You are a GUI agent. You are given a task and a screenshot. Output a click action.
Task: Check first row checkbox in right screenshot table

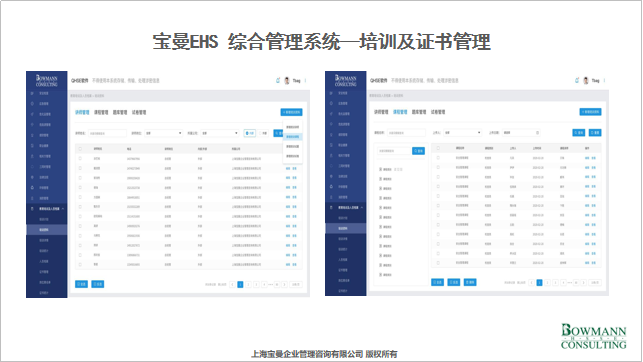[438, 158]
